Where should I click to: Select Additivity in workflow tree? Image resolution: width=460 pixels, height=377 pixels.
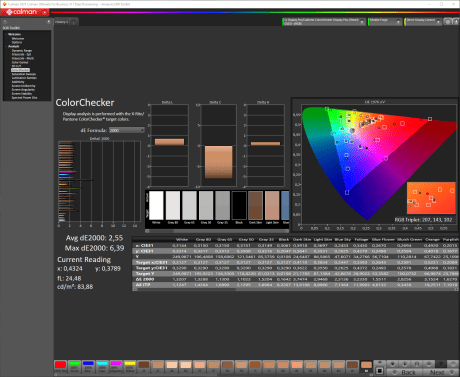click(18, 82)
